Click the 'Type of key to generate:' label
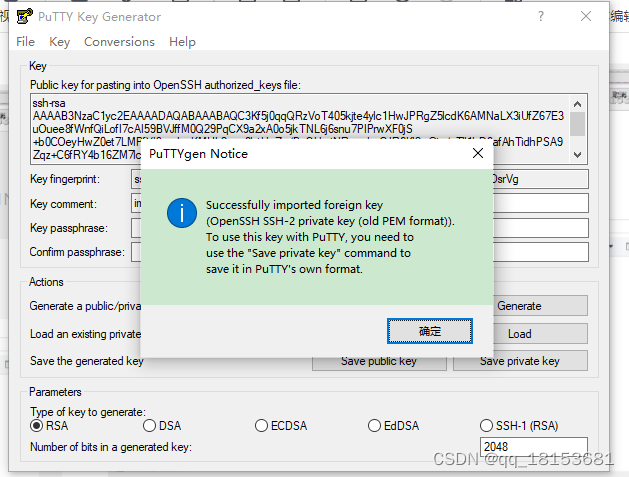This screenshot has height=477, width=629. 88,412
